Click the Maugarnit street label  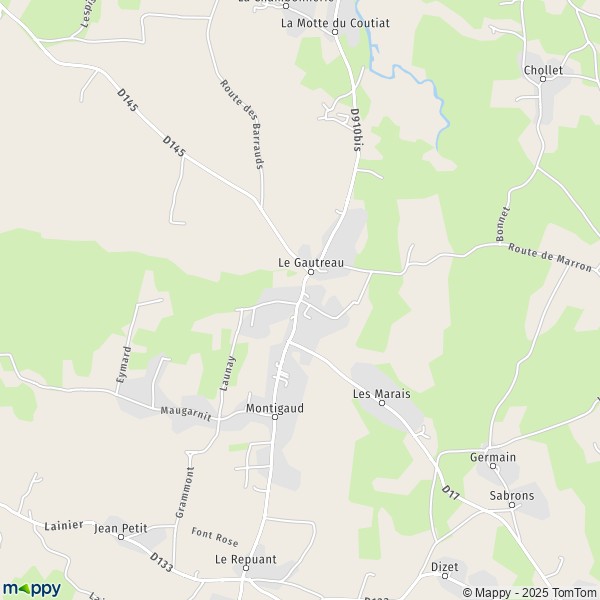pos(186,414)
